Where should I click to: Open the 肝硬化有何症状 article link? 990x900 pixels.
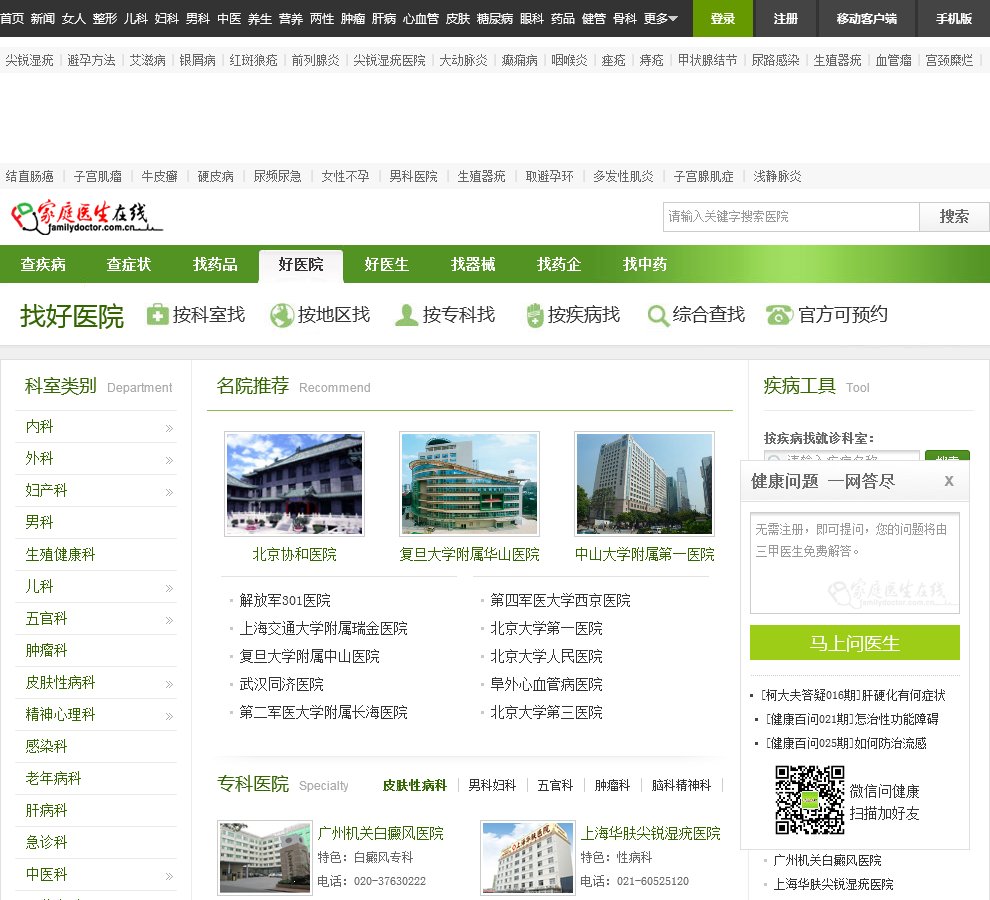click(852, 695)
